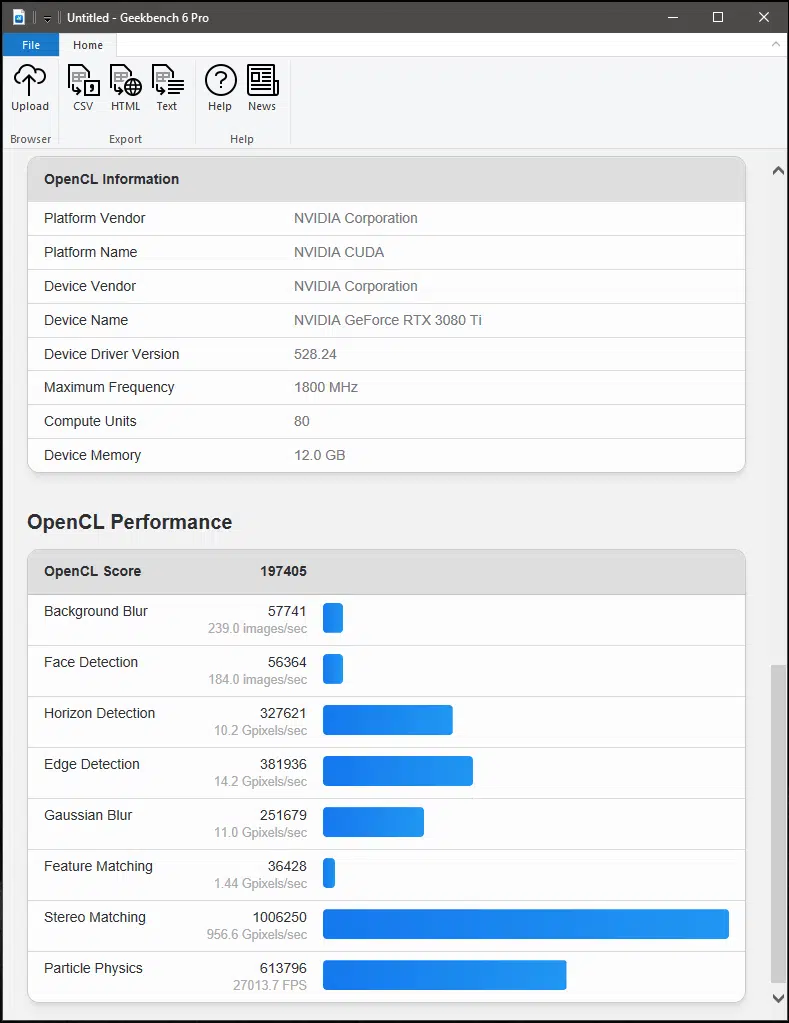789x1023 pixels.
Task: Select the Horizon Detection score 327621
Action: coord(283,713)
